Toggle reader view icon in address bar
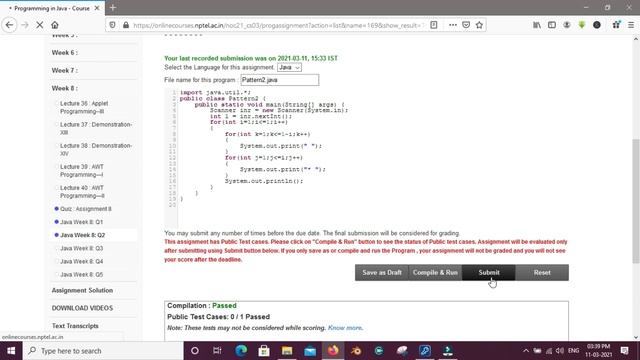This screenshot has height=360, width=640. (x=434, y=25)
